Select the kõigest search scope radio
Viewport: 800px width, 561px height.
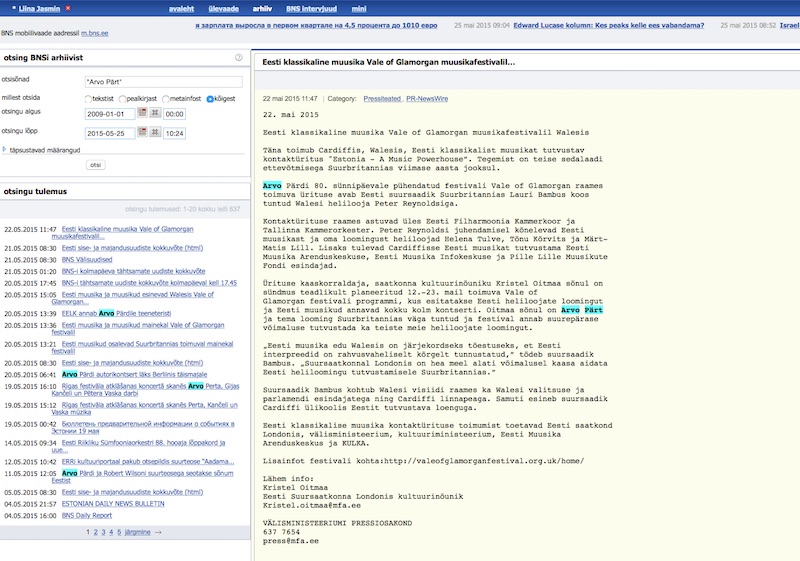210,99
